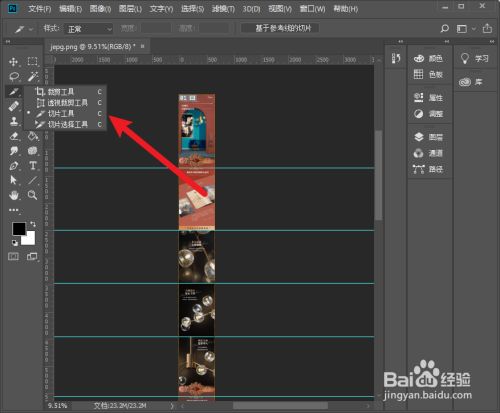Select the Horizontal Type tool
500x413 pixels.
click(x=32, y=166)
